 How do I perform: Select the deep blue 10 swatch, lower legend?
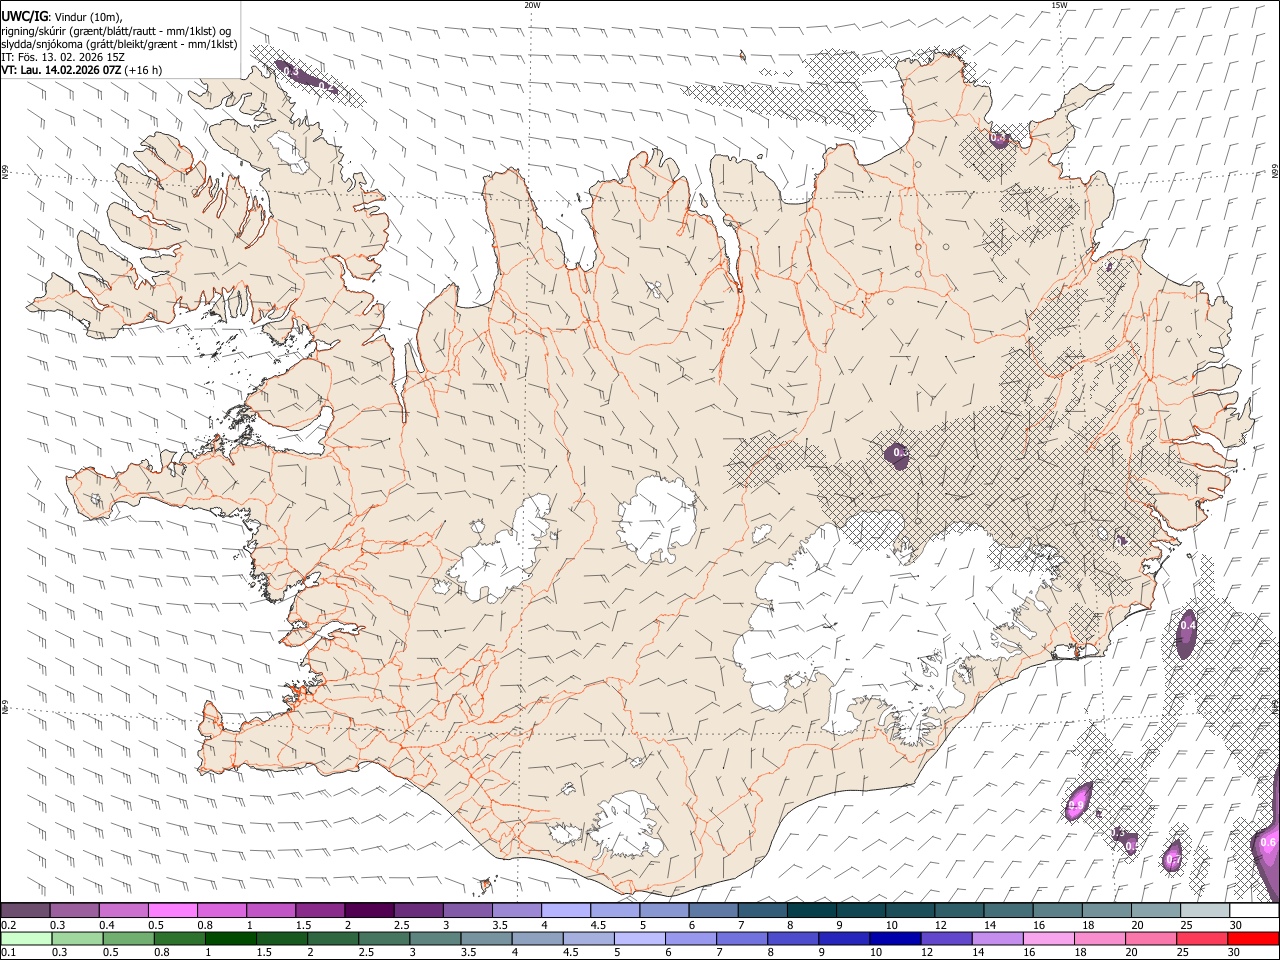895,938
